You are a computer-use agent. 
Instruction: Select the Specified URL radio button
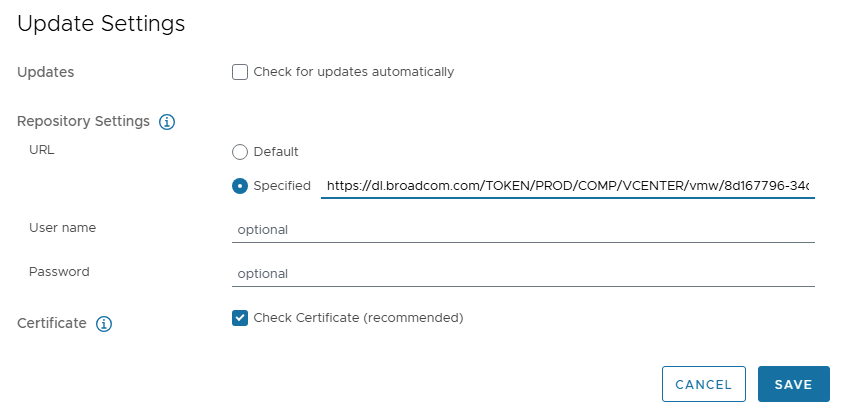pyautogui.click(x=240, y=186)
